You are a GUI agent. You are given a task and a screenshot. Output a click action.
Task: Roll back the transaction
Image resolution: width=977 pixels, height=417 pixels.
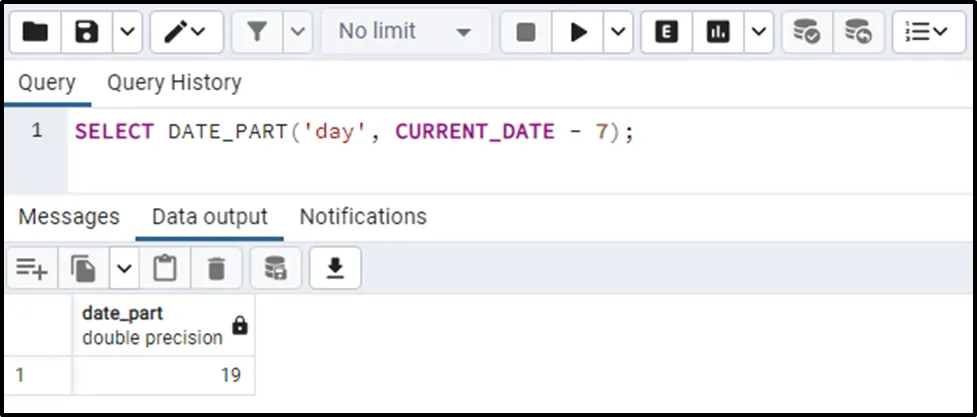(x=858, y=32)
